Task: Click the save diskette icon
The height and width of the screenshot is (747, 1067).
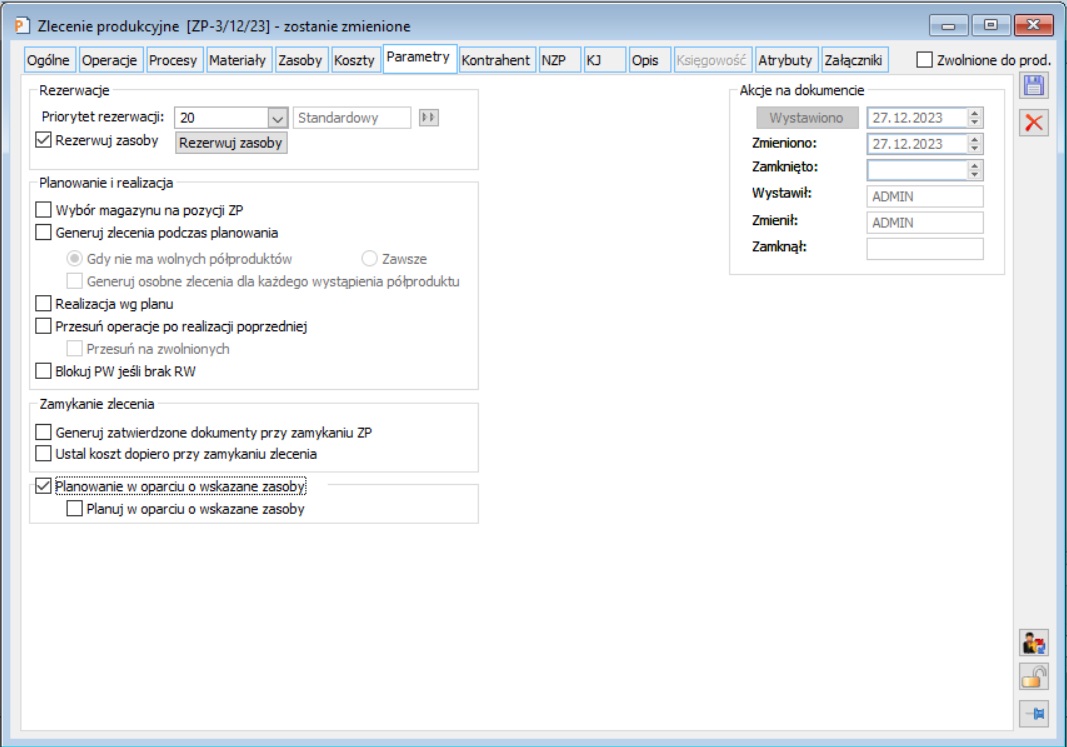Action: coord(1033,86)
